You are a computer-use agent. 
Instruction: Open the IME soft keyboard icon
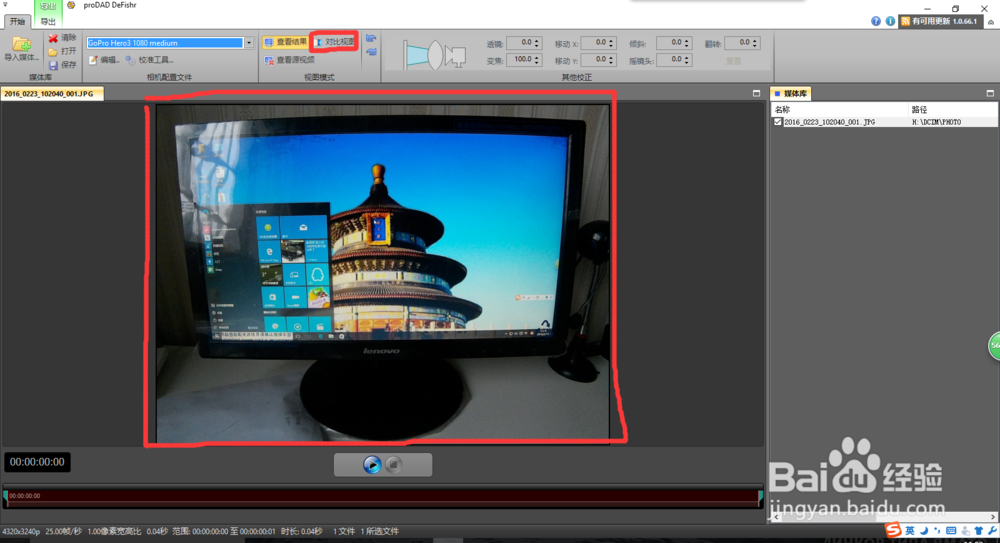[951, 531]
